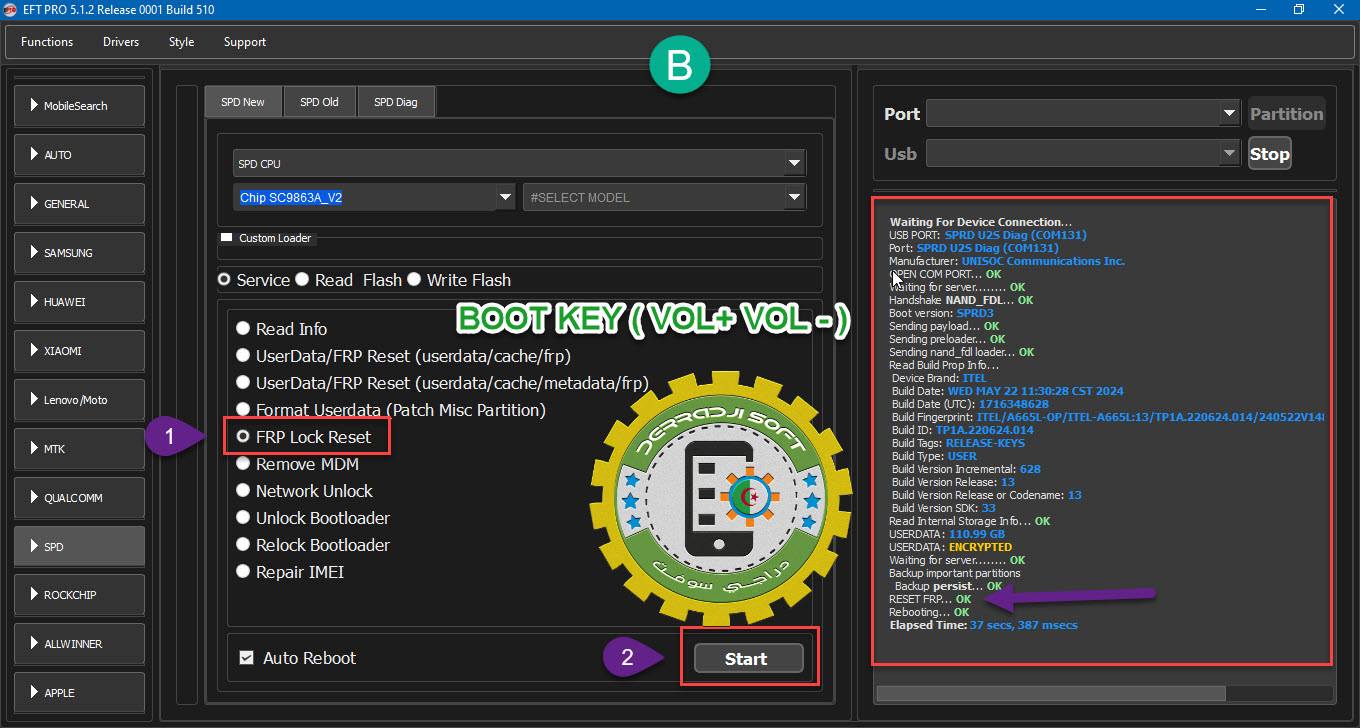Open the MobileSearch sidebar section
Viewport: 1360px width, 728px height.
(79, 106)
